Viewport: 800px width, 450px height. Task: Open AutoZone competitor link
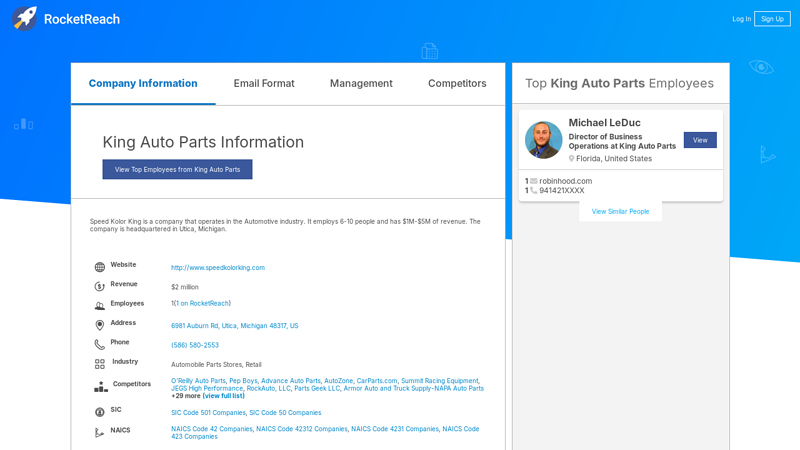(x=339, y=381)
